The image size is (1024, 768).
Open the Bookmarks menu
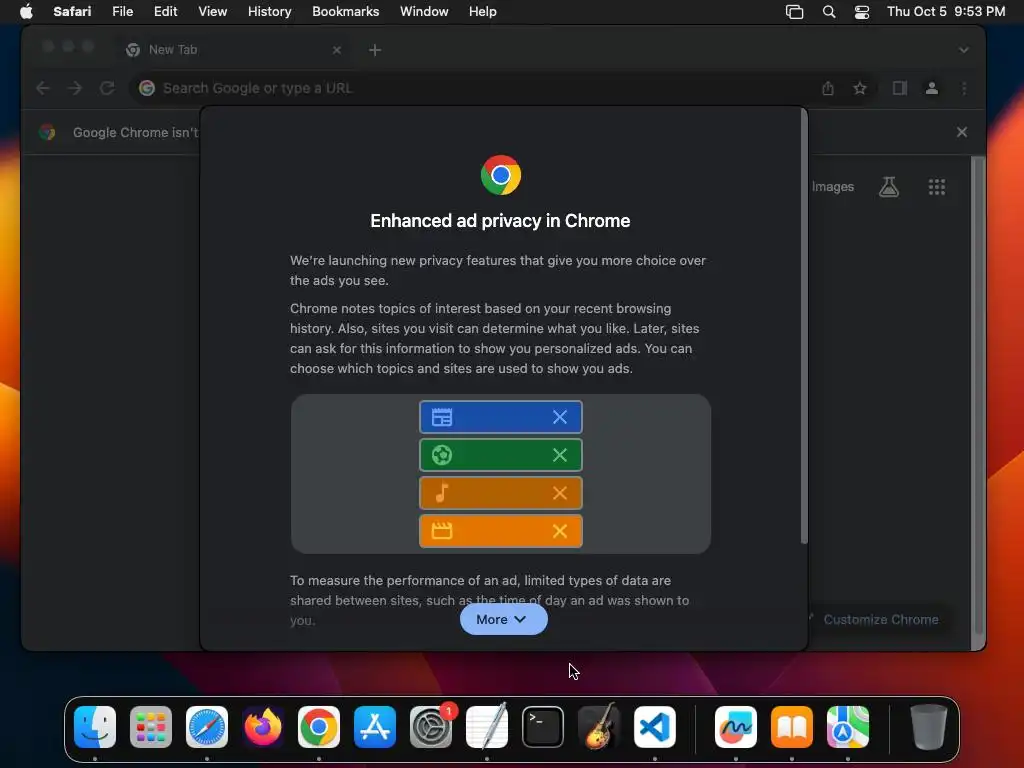(x=345, y=12)
